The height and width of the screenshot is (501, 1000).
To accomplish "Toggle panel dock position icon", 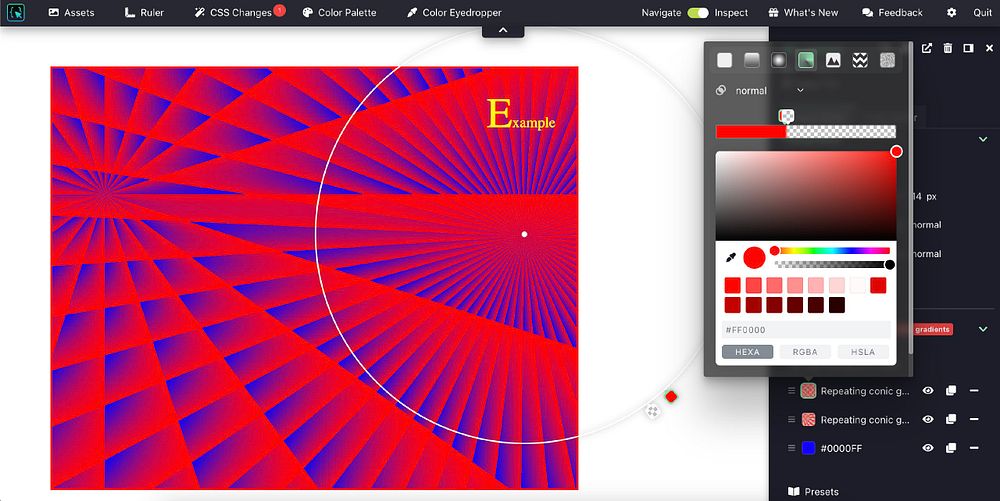I will [968, 48].
